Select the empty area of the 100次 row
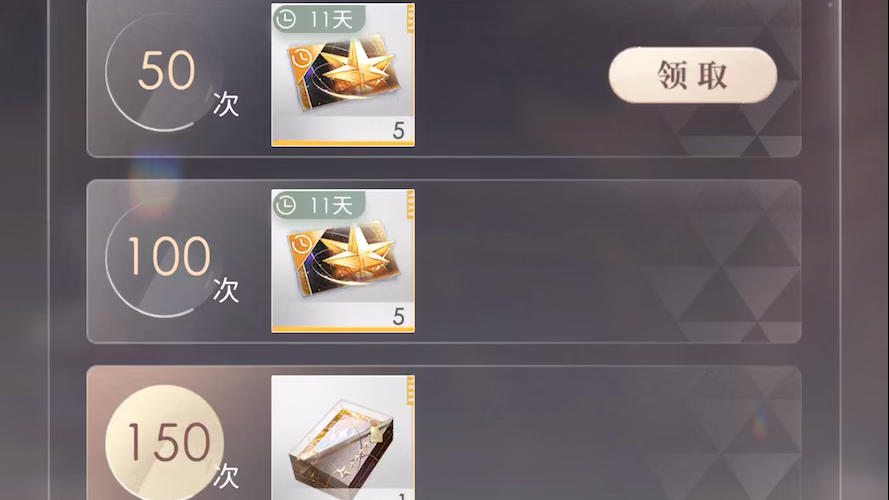889x500 pixels. 607,261
